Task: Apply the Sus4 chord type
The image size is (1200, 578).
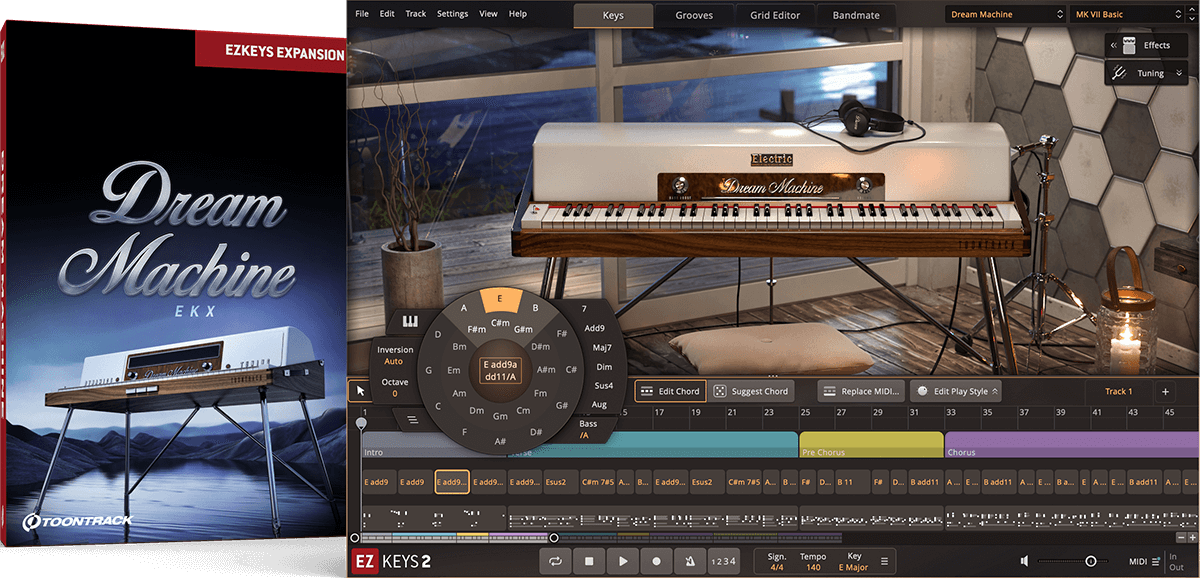Action: [603, 385]
